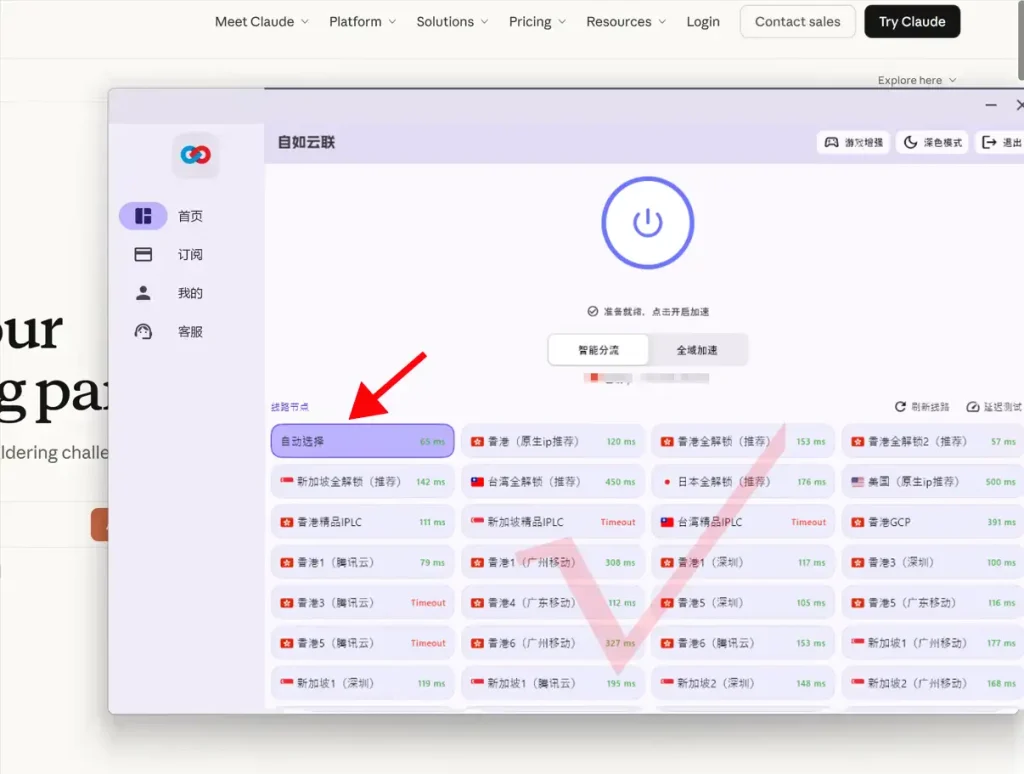The width and height of the screenshot is (1024, 774).
Task: Select the 自动选择 auto-select node
Action: pyautogui.click(x=362, y=440)
